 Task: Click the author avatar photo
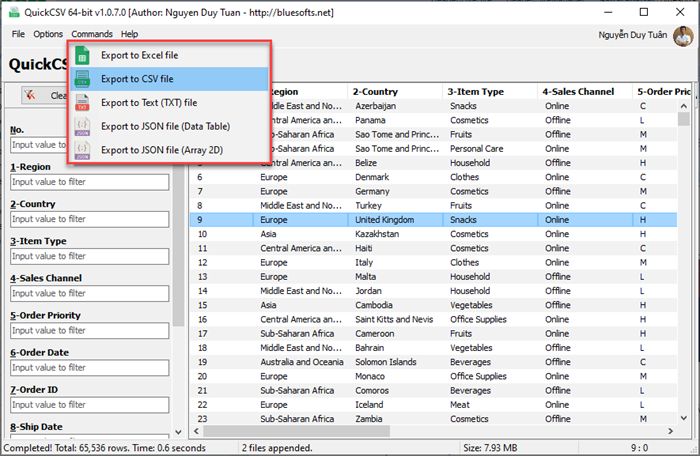(683, 36)
